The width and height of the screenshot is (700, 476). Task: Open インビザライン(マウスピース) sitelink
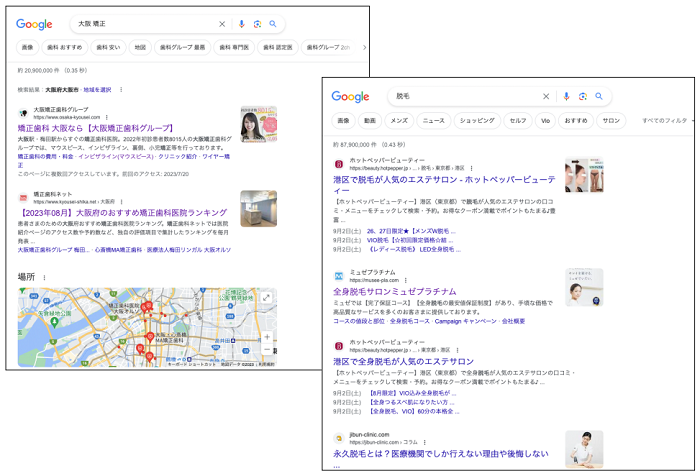click(x=116, y=157)
